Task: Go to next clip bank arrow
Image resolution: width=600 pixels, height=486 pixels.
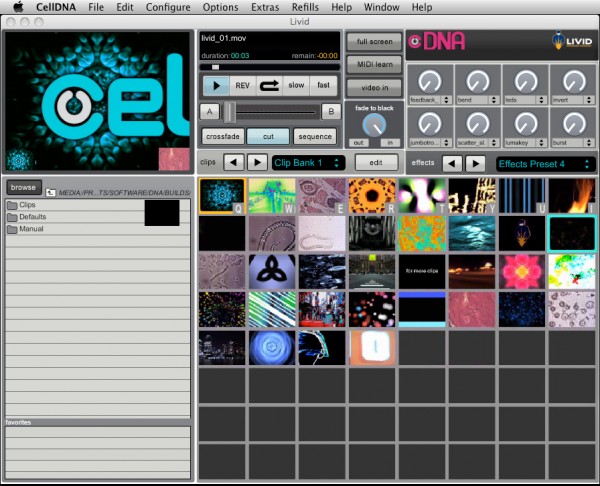Action: point(257,163)
